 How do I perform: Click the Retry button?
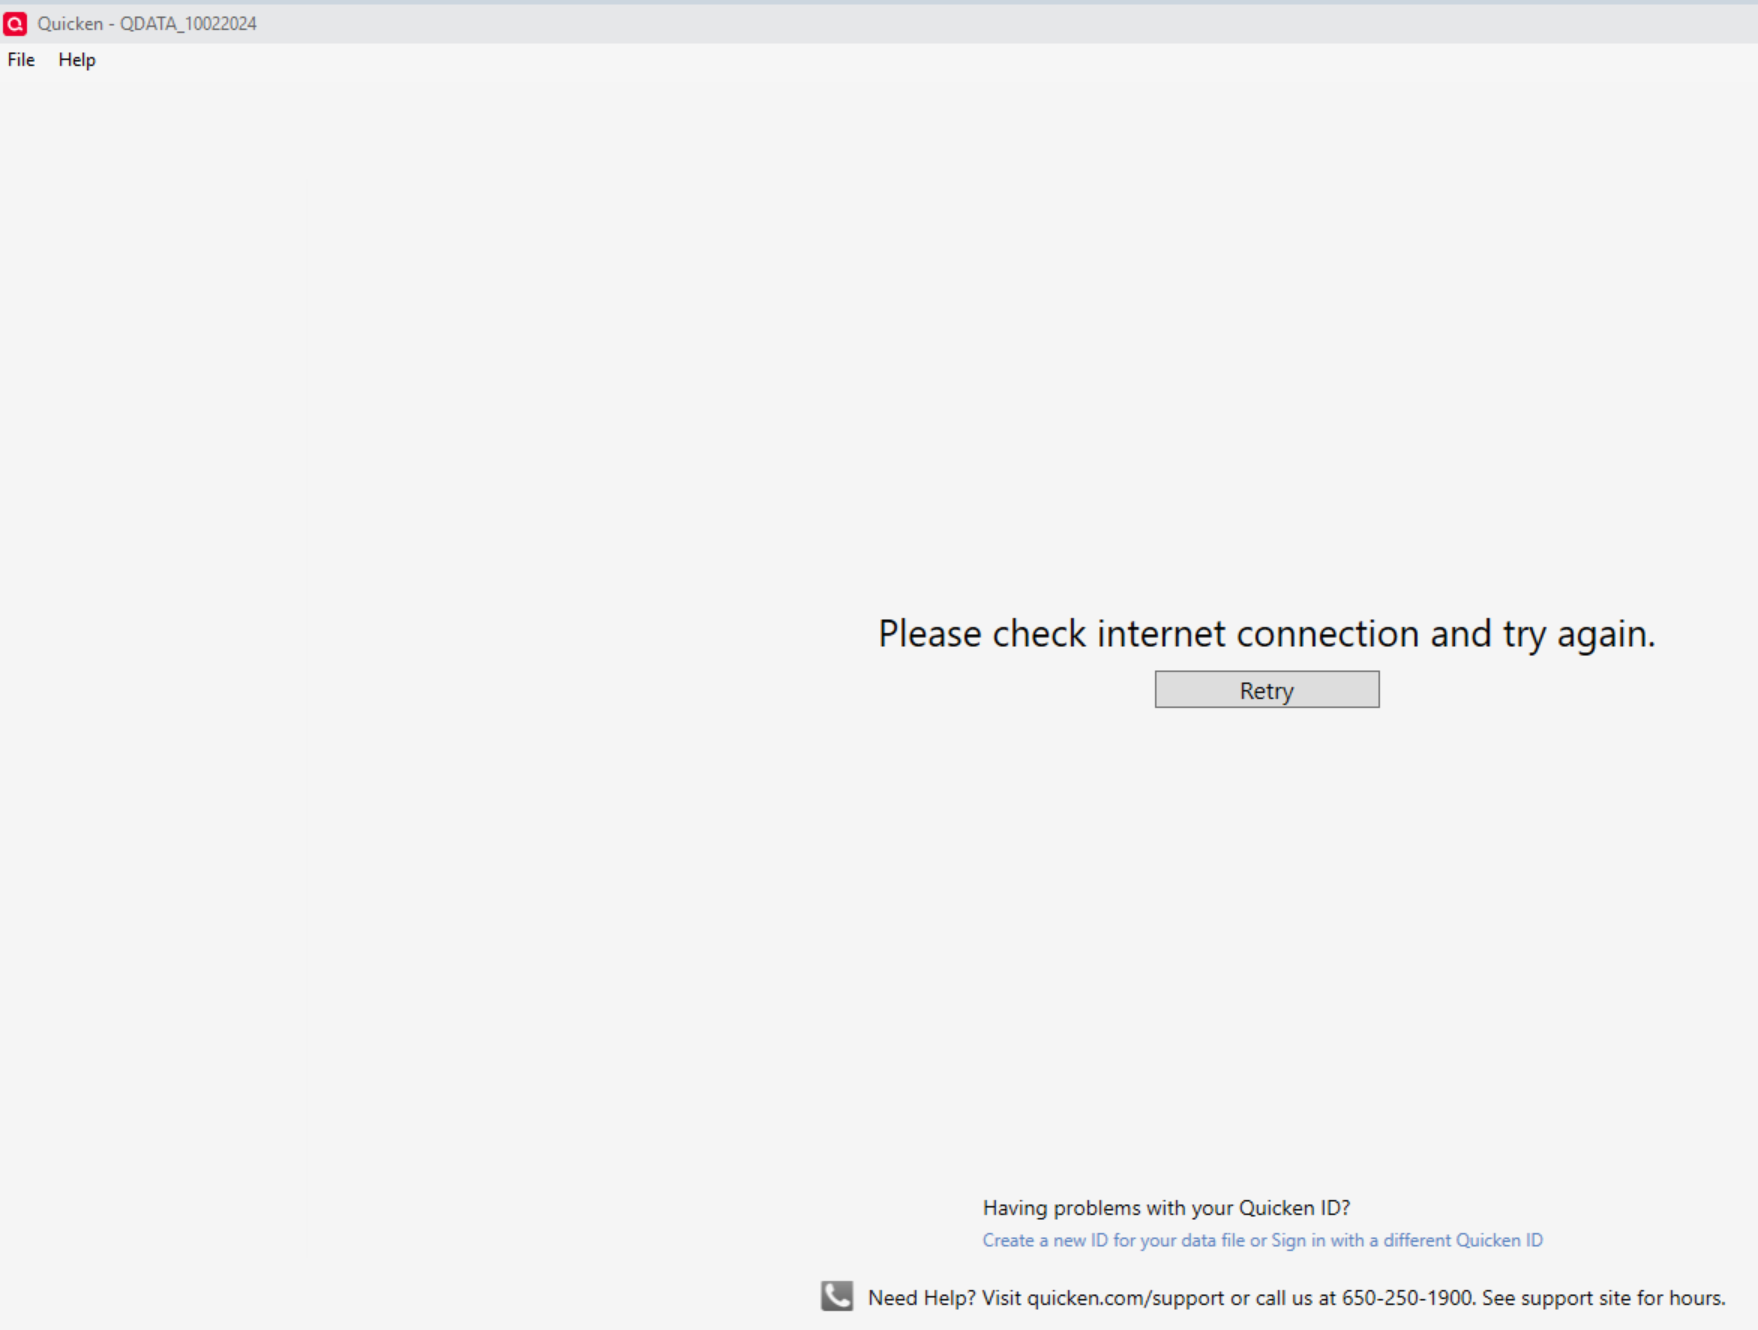[x=1267, y=690]
